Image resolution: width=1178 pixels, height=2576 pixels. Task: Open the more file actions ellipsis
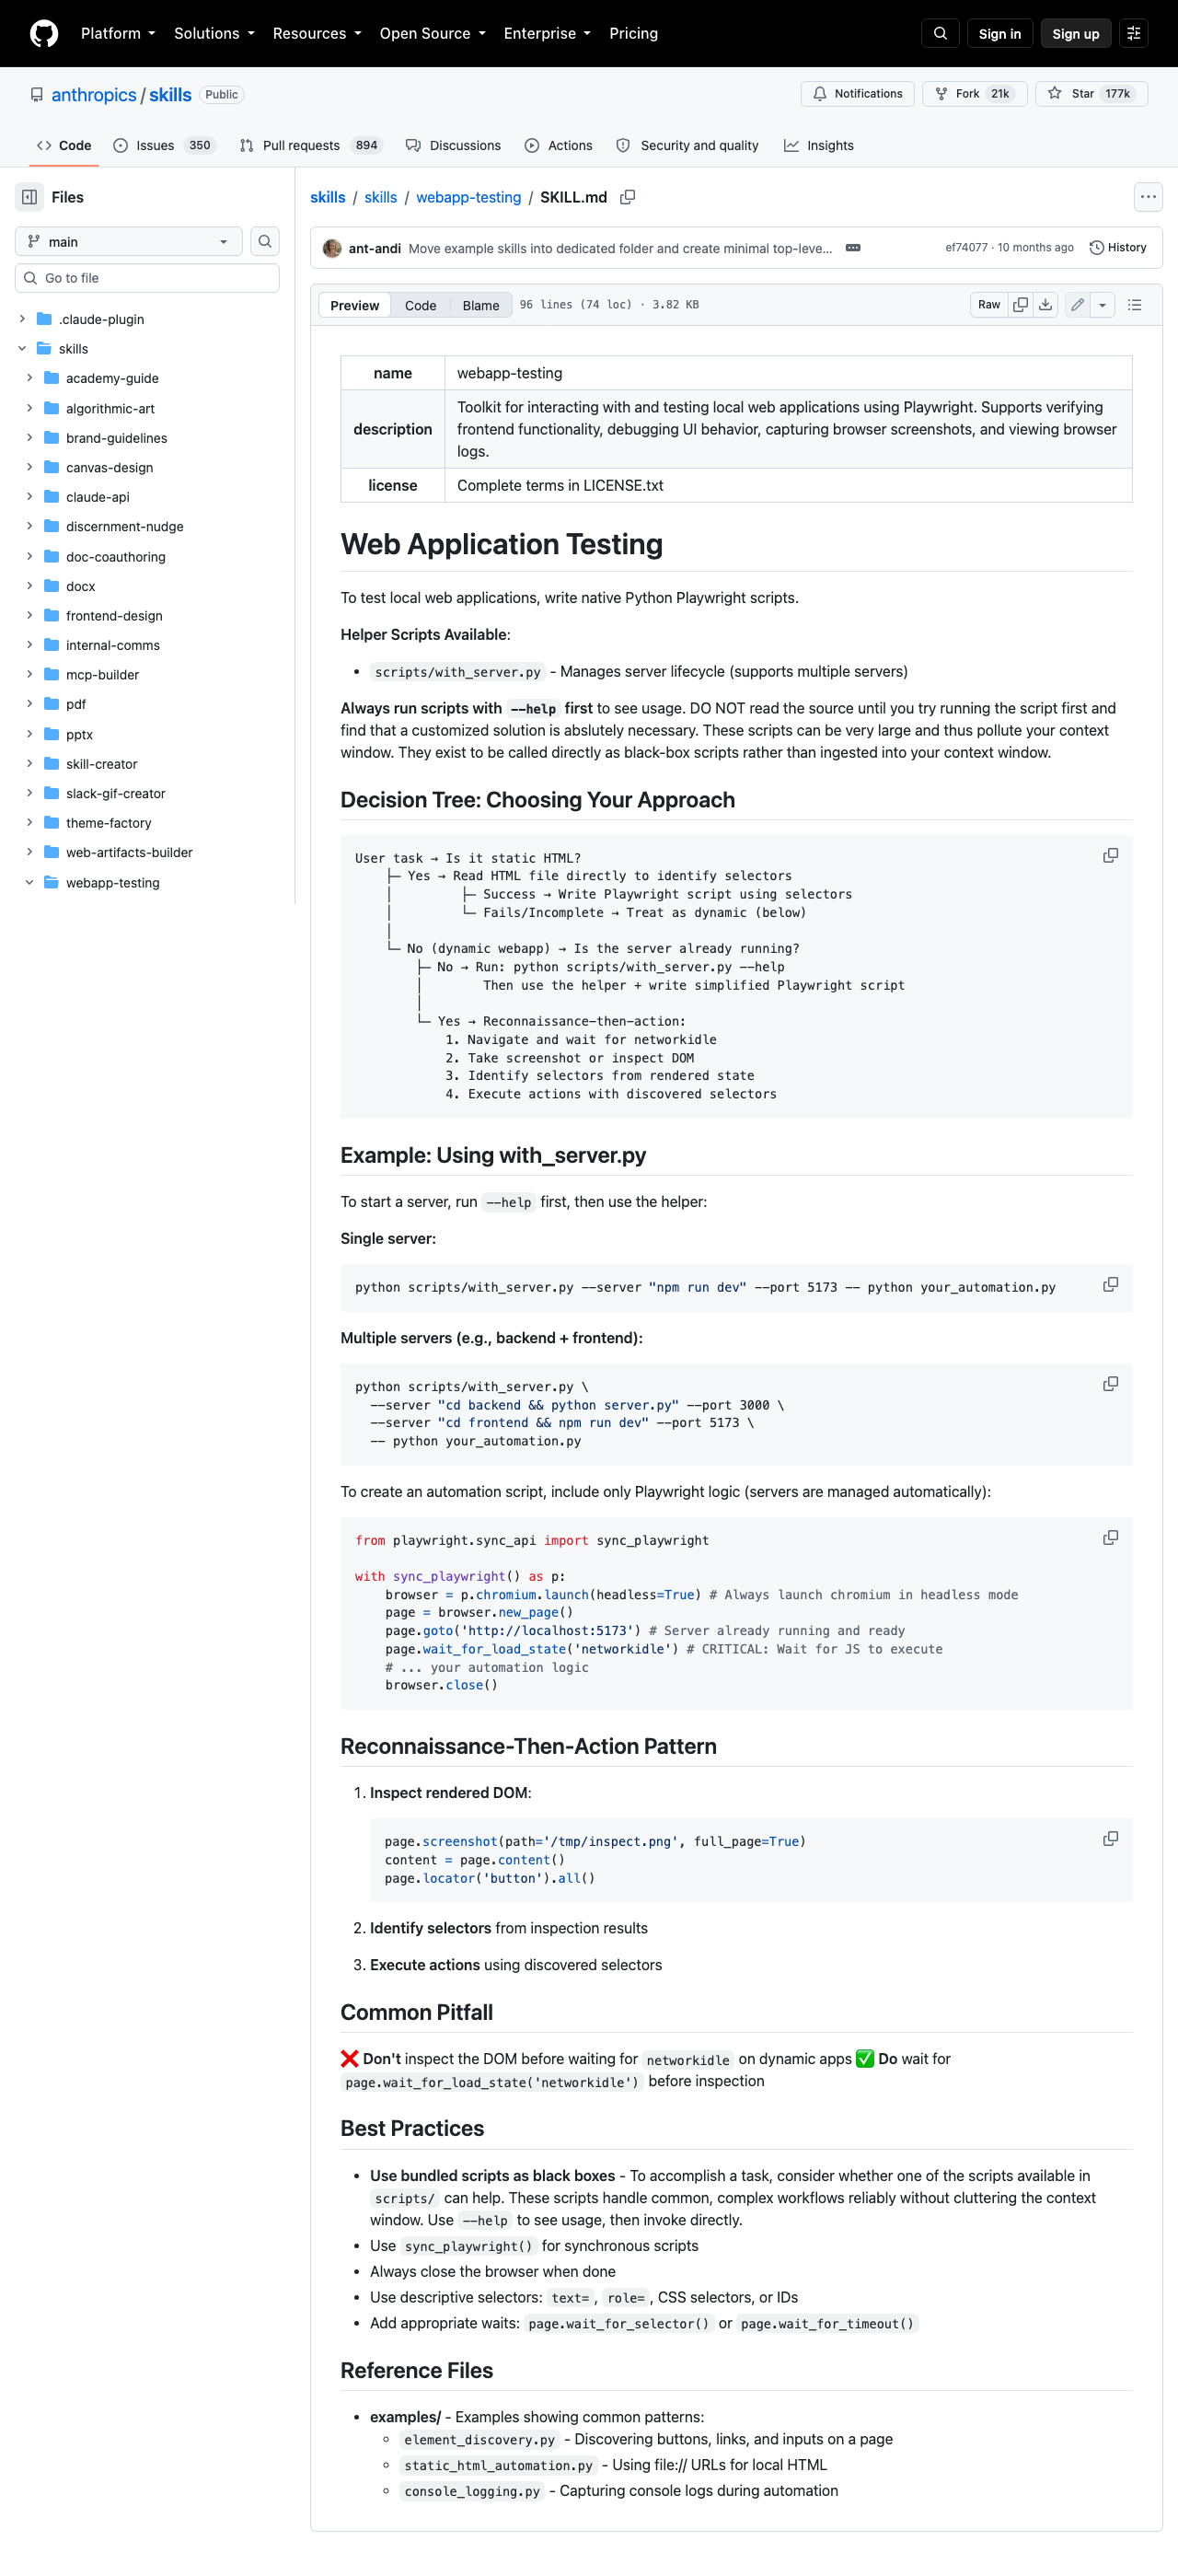point(1148,197)
